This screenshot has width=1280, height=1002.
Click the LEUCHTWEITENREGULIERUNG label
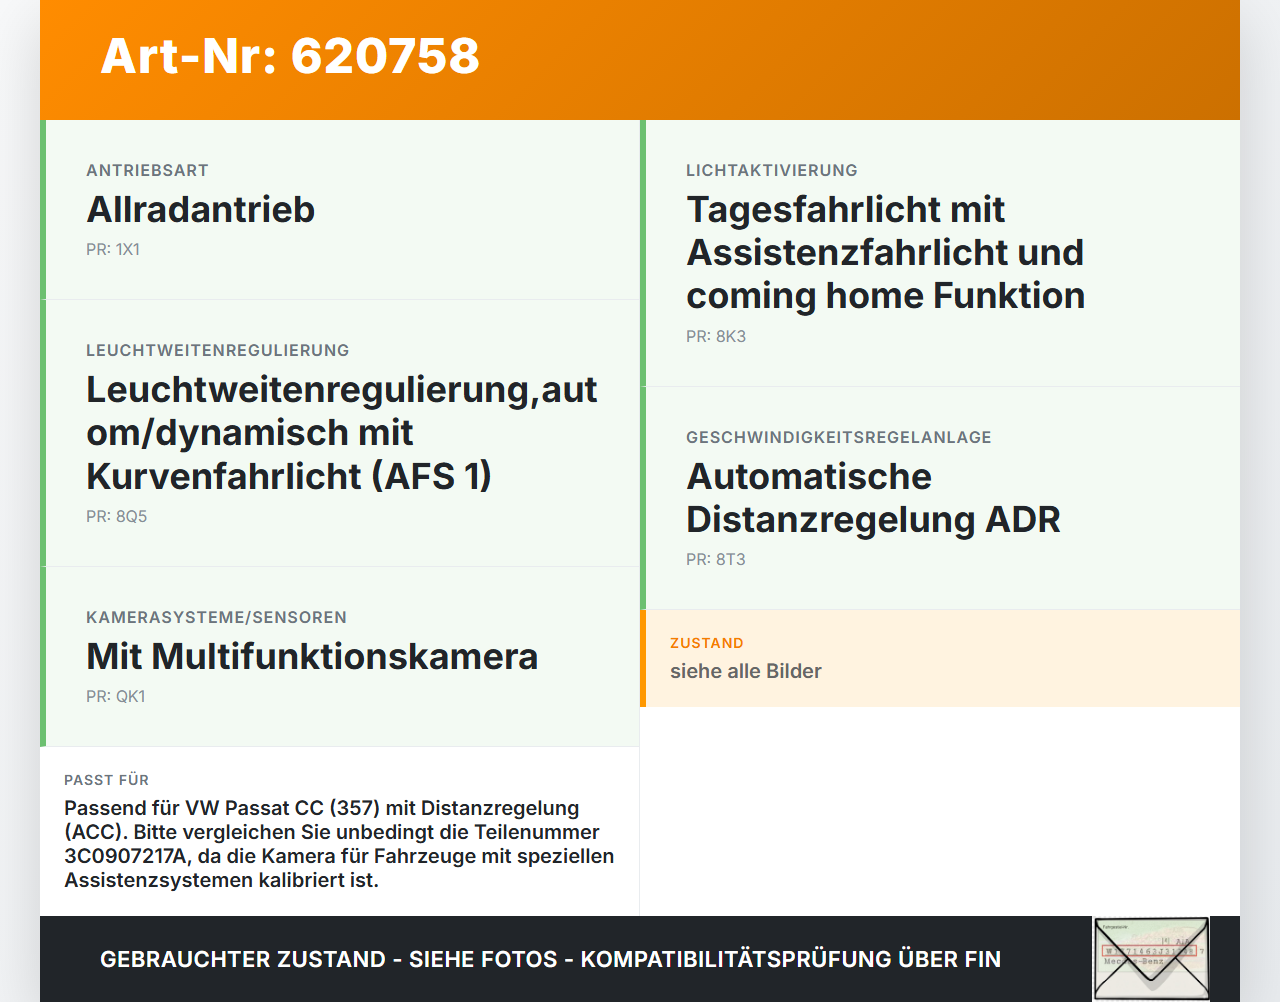pyautogui.click(x=218, y=351)
